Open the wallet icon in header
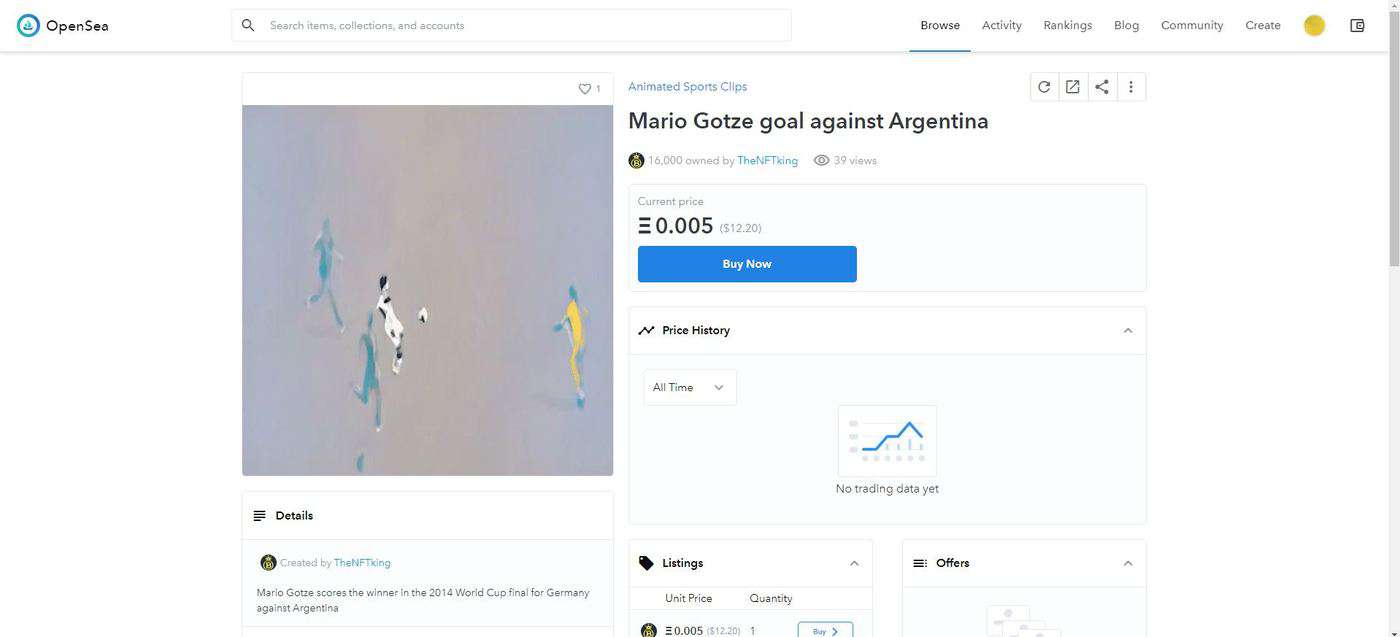 tap(1357, 25)
